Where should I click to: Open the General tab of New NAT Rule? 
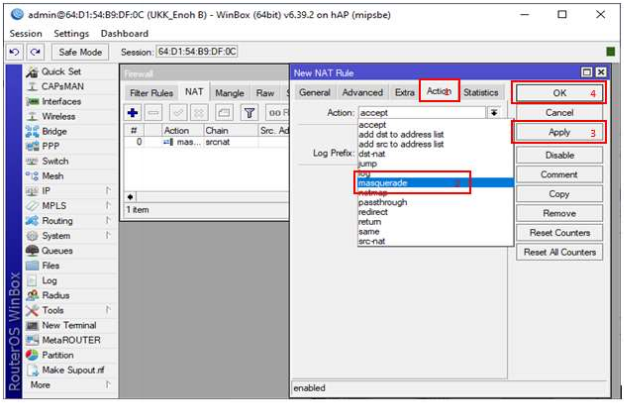315,93
